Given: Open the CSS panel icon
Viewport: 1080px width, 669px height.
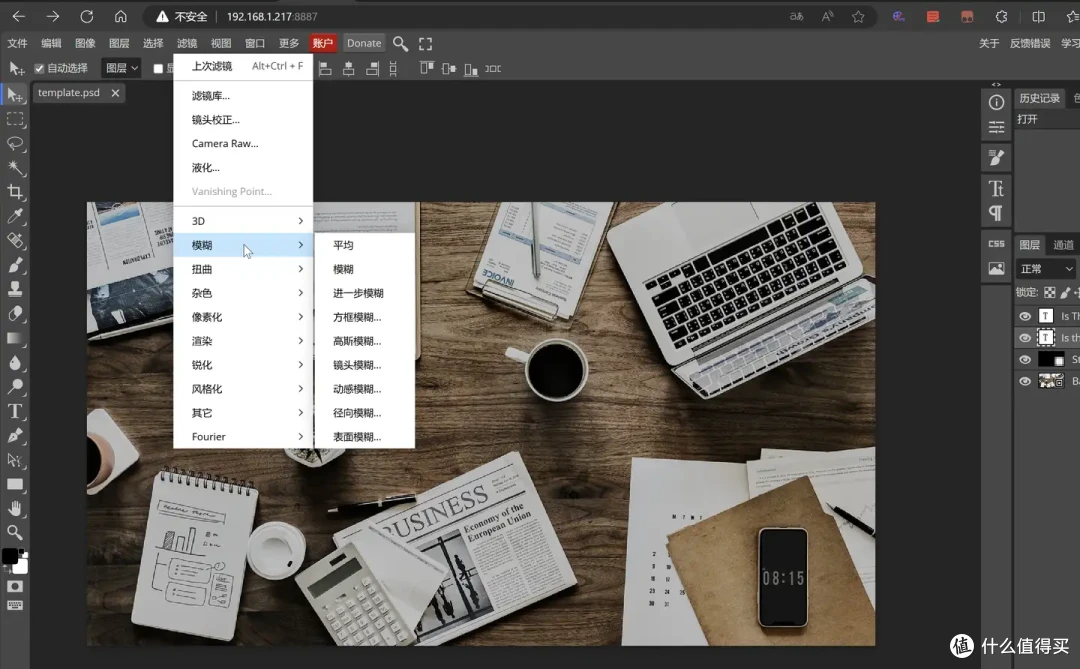Looking at the screenshot, I should click(x=996, y=243).
